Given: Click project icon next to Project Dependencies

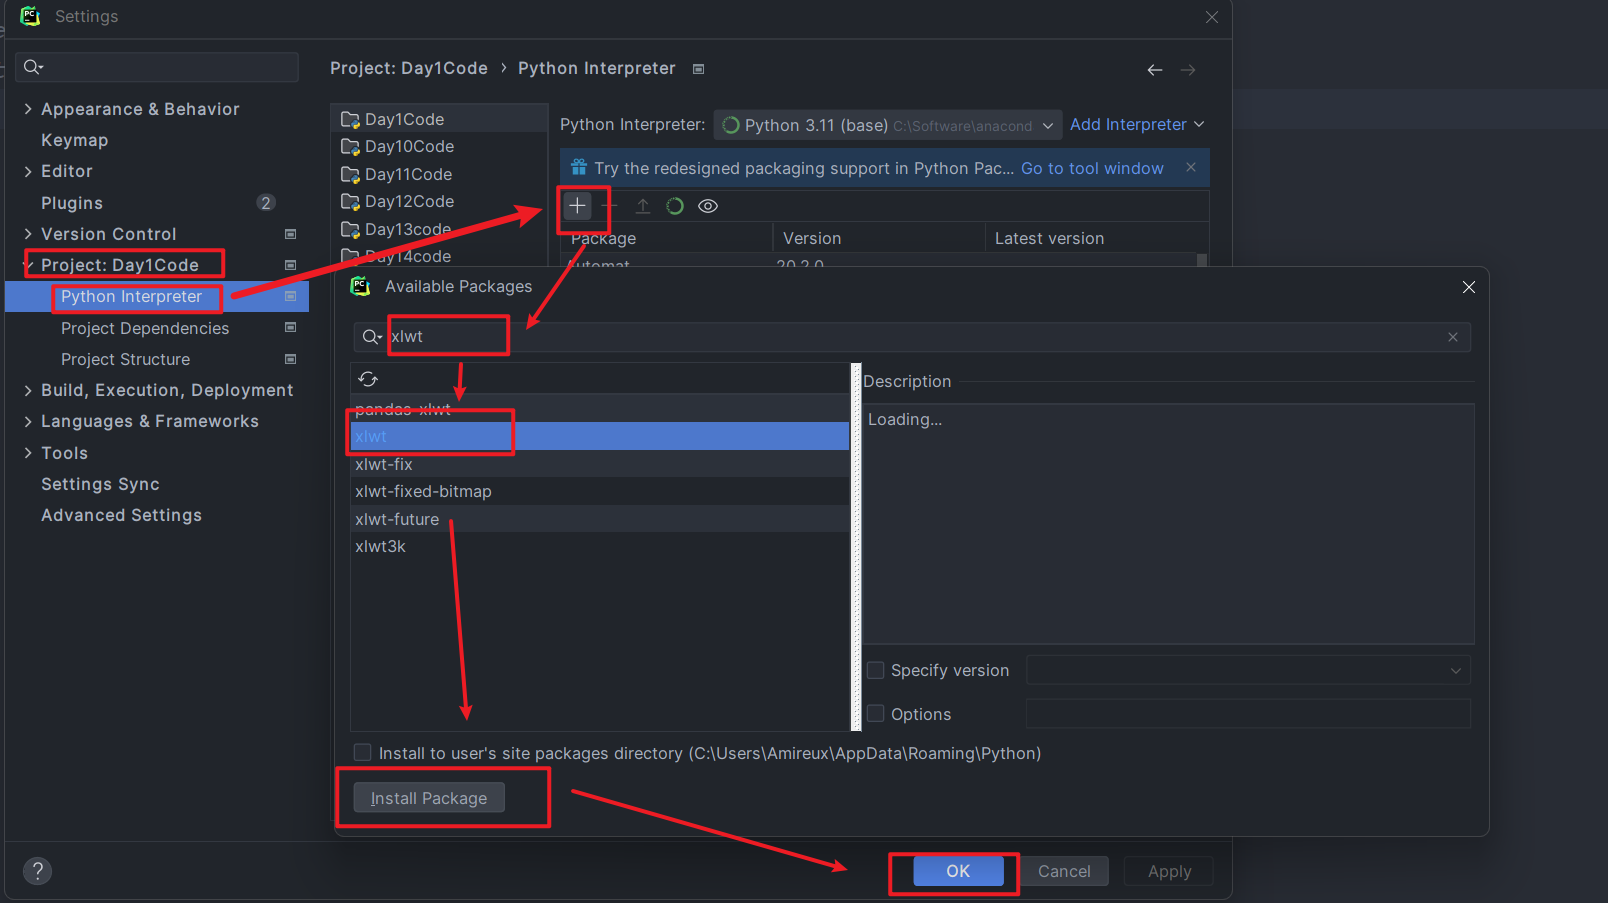Looking at the screenshot, I should point(291,328).
